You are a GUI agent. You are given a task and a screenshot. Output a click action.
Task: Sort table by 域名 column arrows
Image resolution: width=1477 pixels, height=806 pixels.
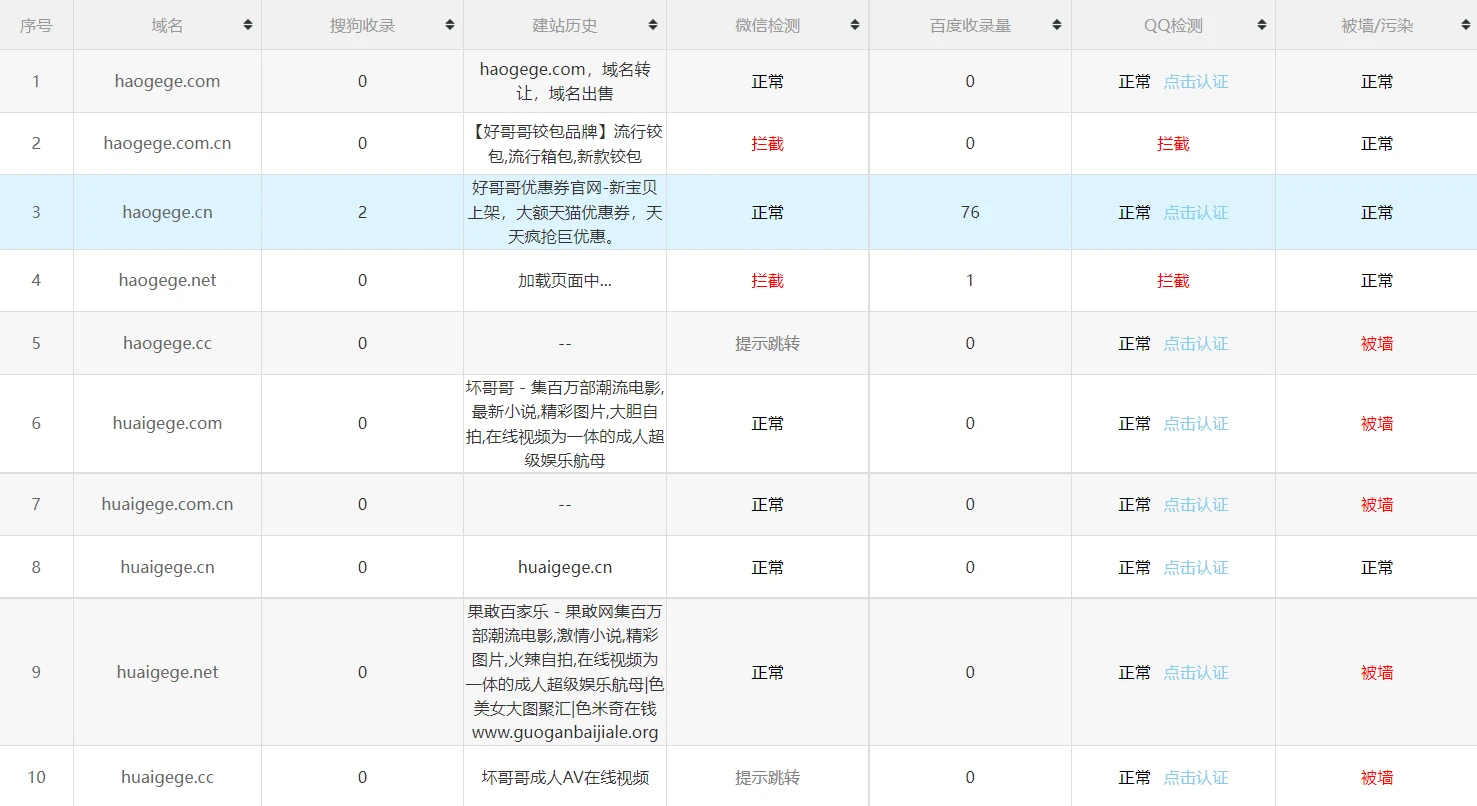click(248, 25)
